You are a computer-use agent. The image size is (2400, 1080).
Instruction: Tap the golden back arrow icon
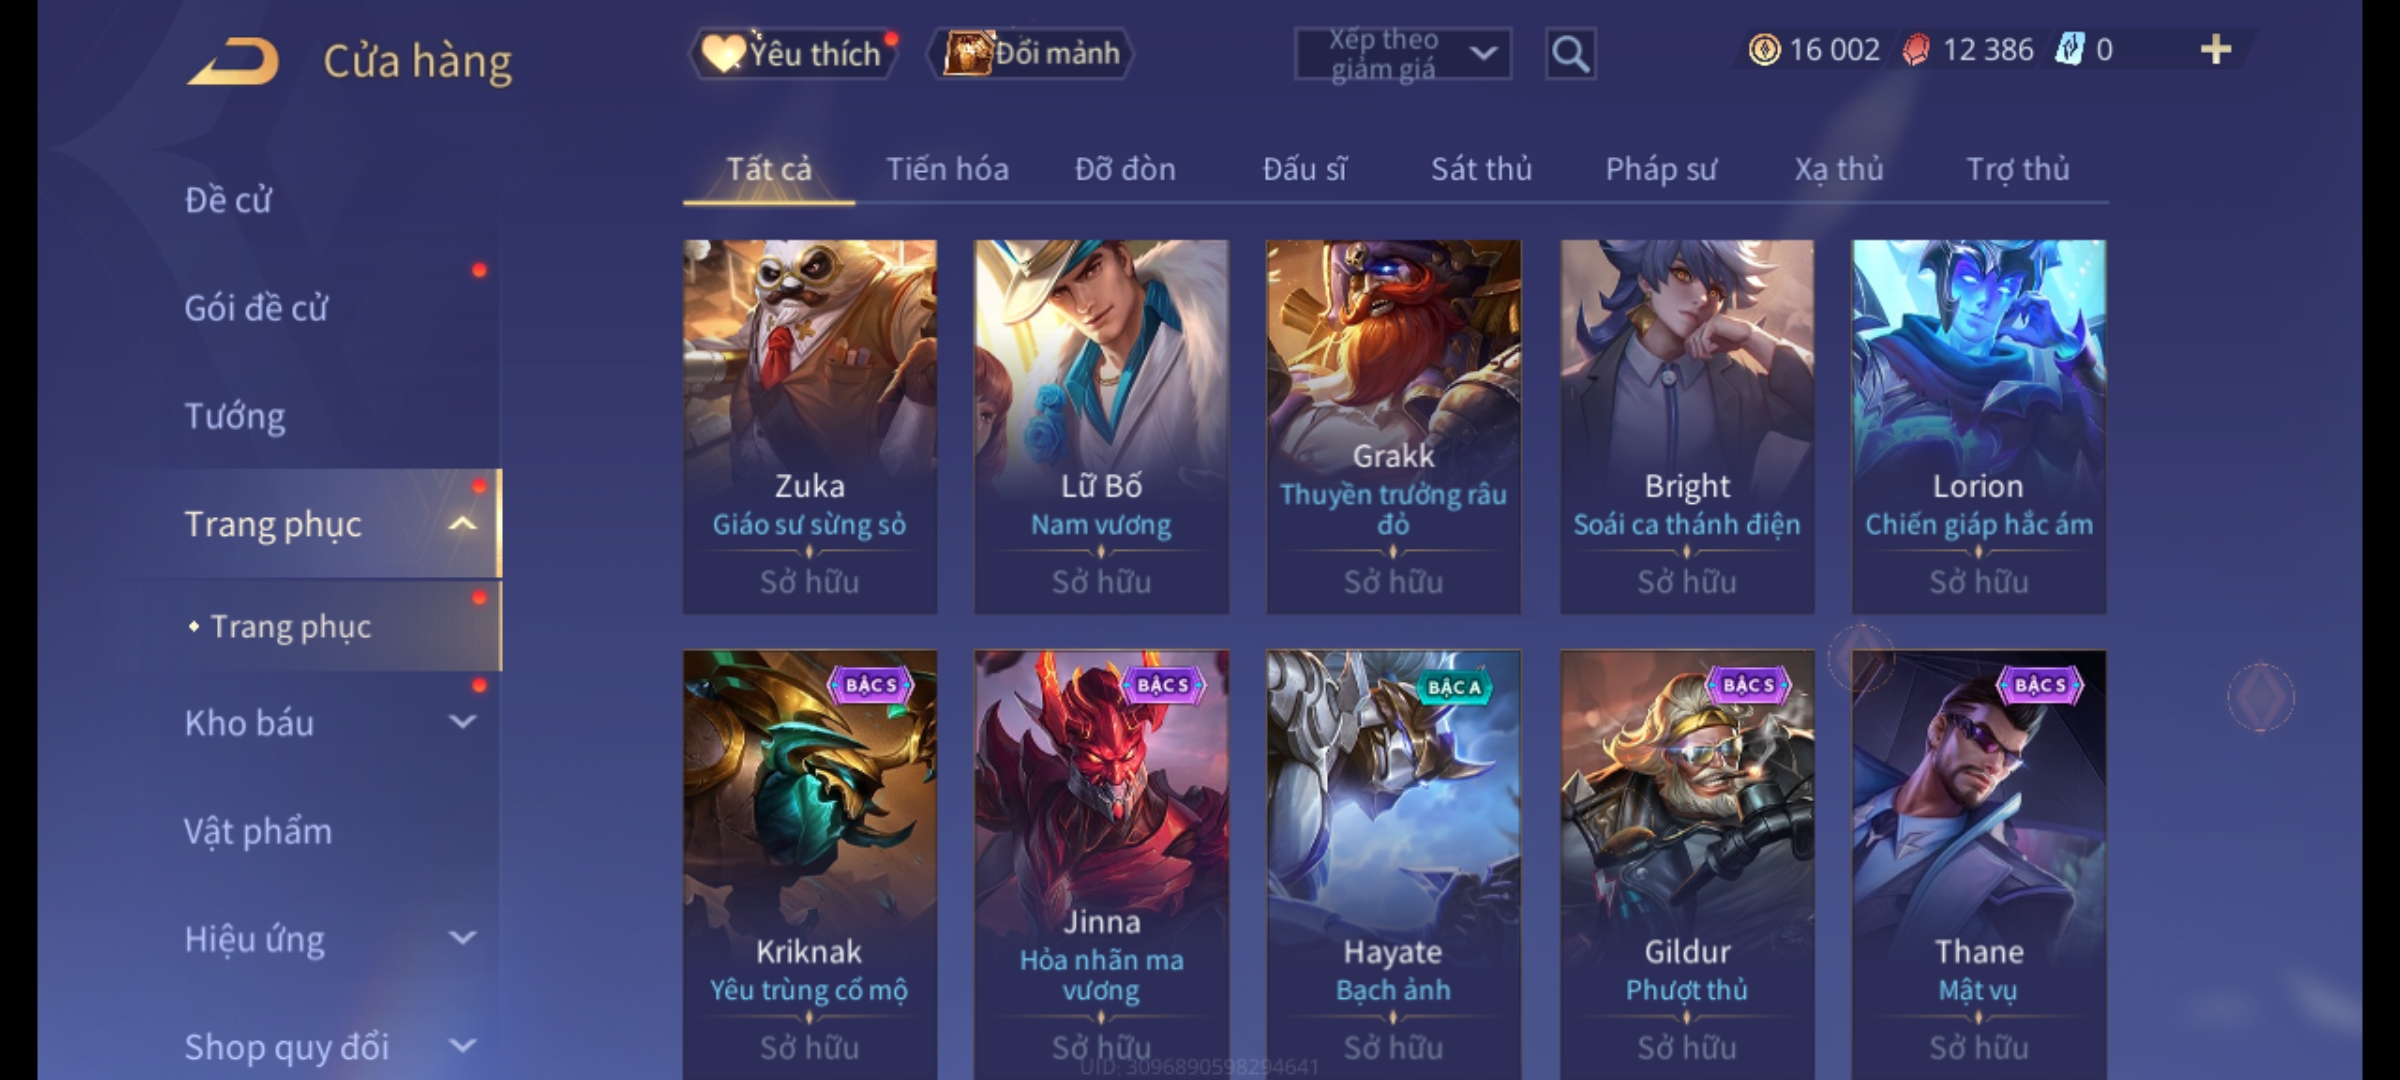233,61
